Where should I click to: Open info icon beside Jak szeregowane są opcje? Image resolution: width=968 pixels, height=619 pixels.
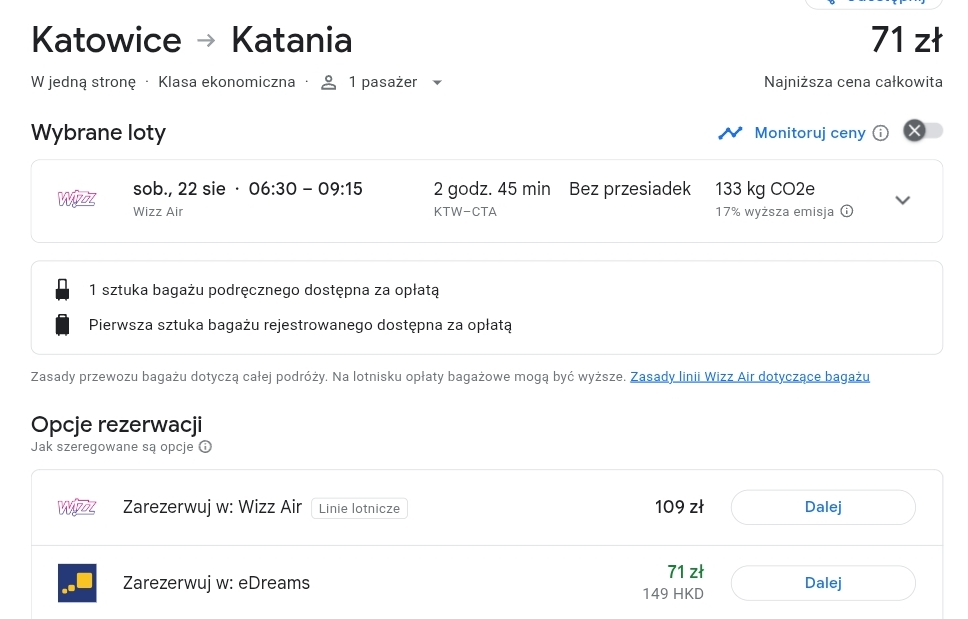pos(206,446)
